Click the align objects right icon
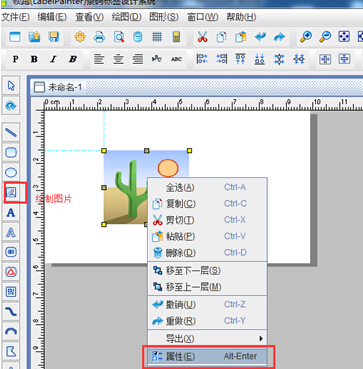The height and width of the screenshot is (369, 363). 221,59
